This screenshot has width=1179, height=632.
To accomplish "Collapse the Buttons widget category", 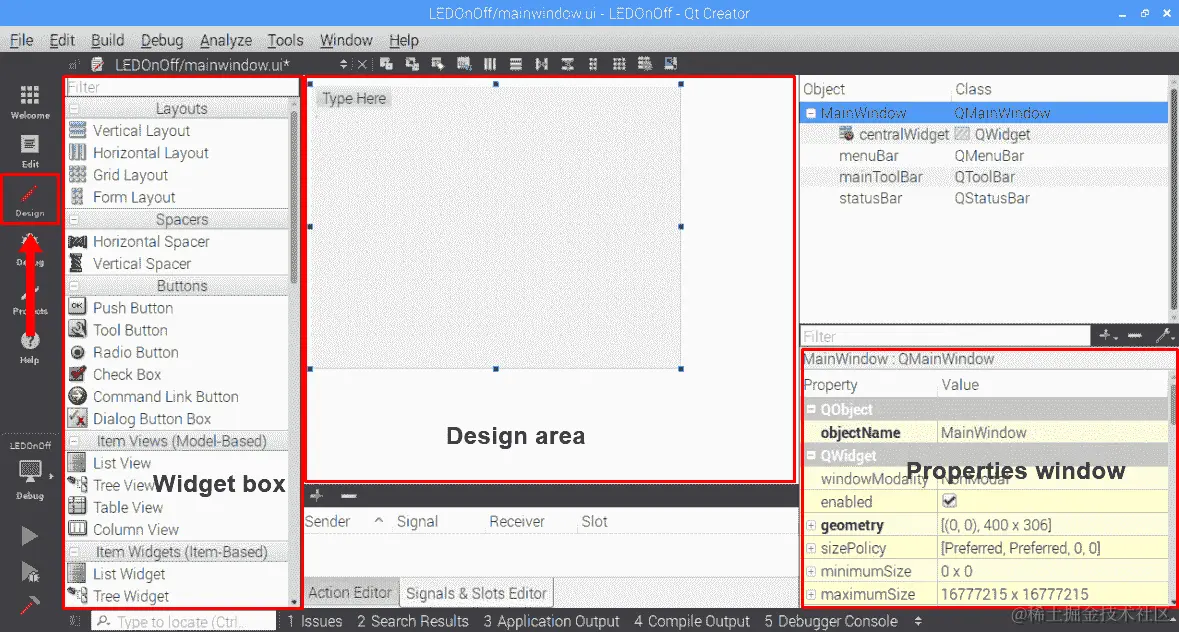I will click(74, 286).
